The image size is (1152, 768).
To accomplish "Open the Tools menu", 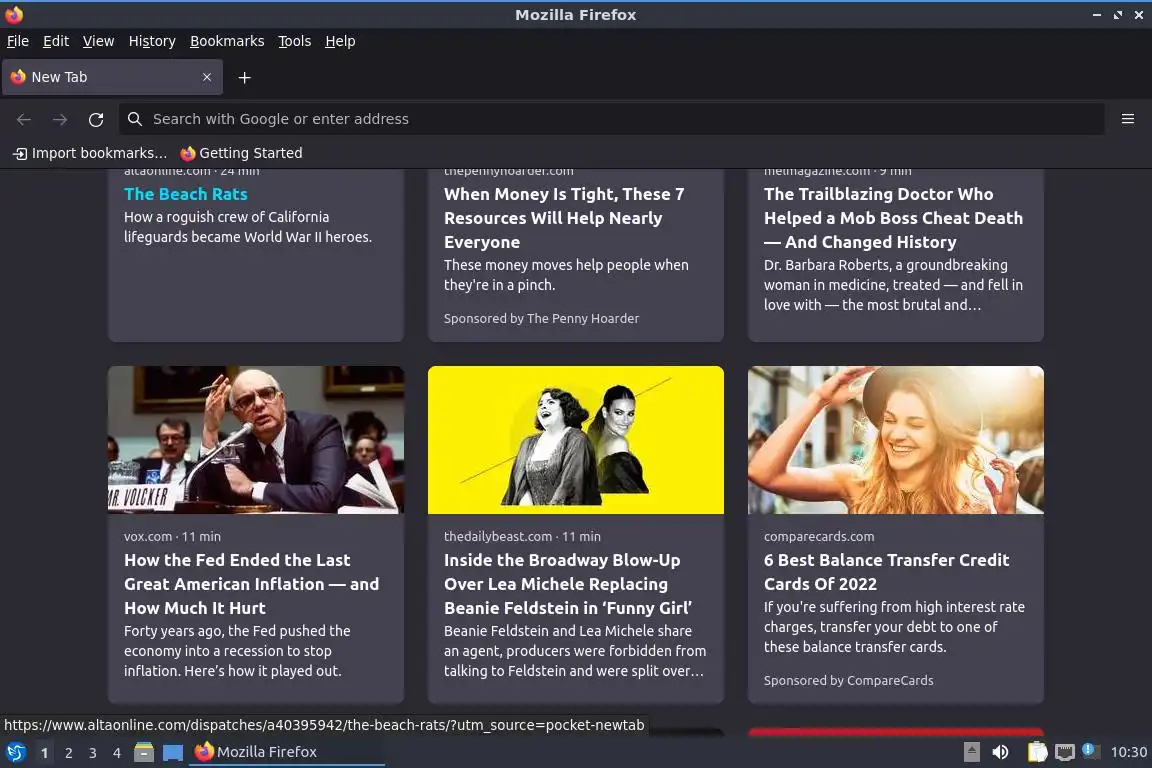I will pos(295,41).
